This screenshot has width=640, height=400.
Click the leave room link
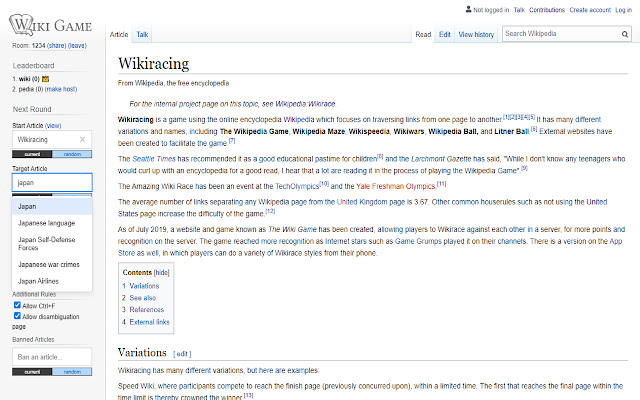pos(77,46)
